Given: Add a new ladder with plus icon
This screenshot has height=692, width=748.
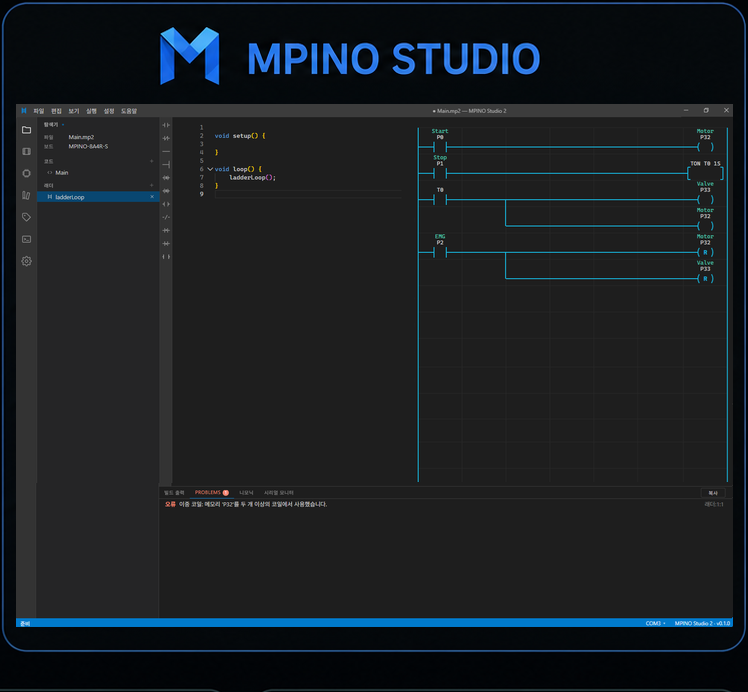Looking at the screenshot, I should (152, 185).
